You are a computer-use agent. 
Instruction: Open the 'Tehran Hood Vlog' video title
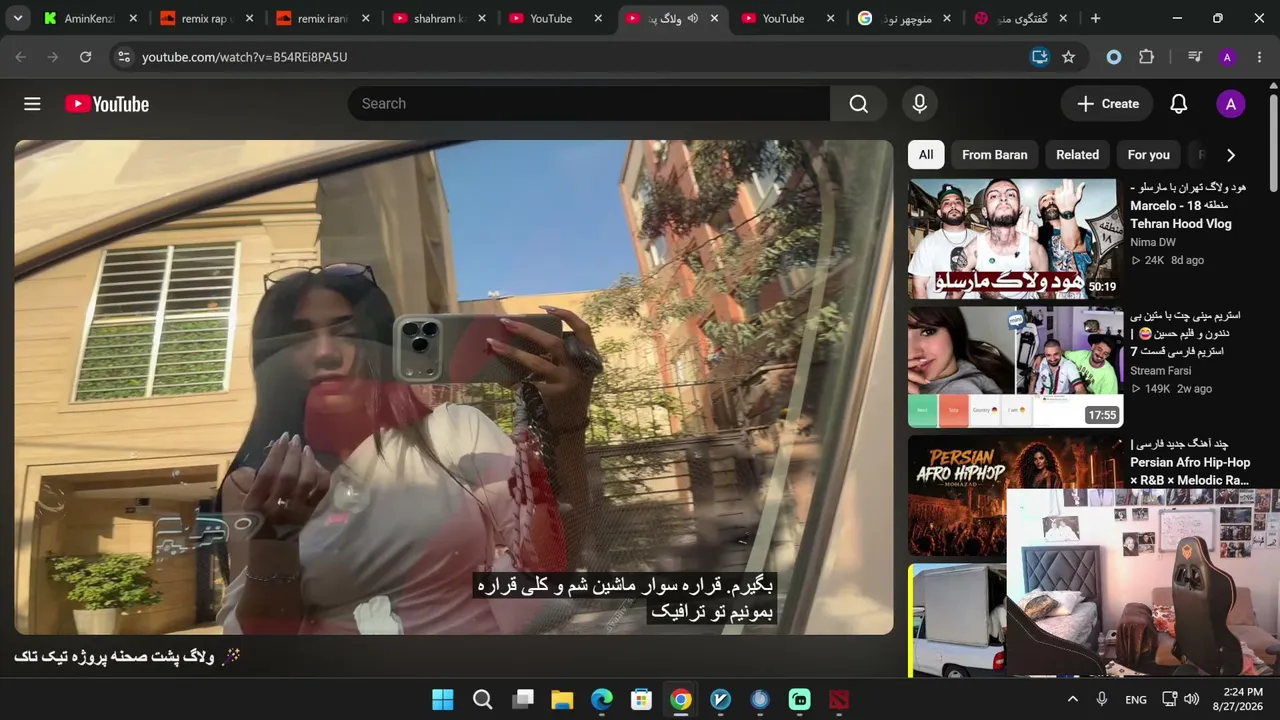point(1189,206)
